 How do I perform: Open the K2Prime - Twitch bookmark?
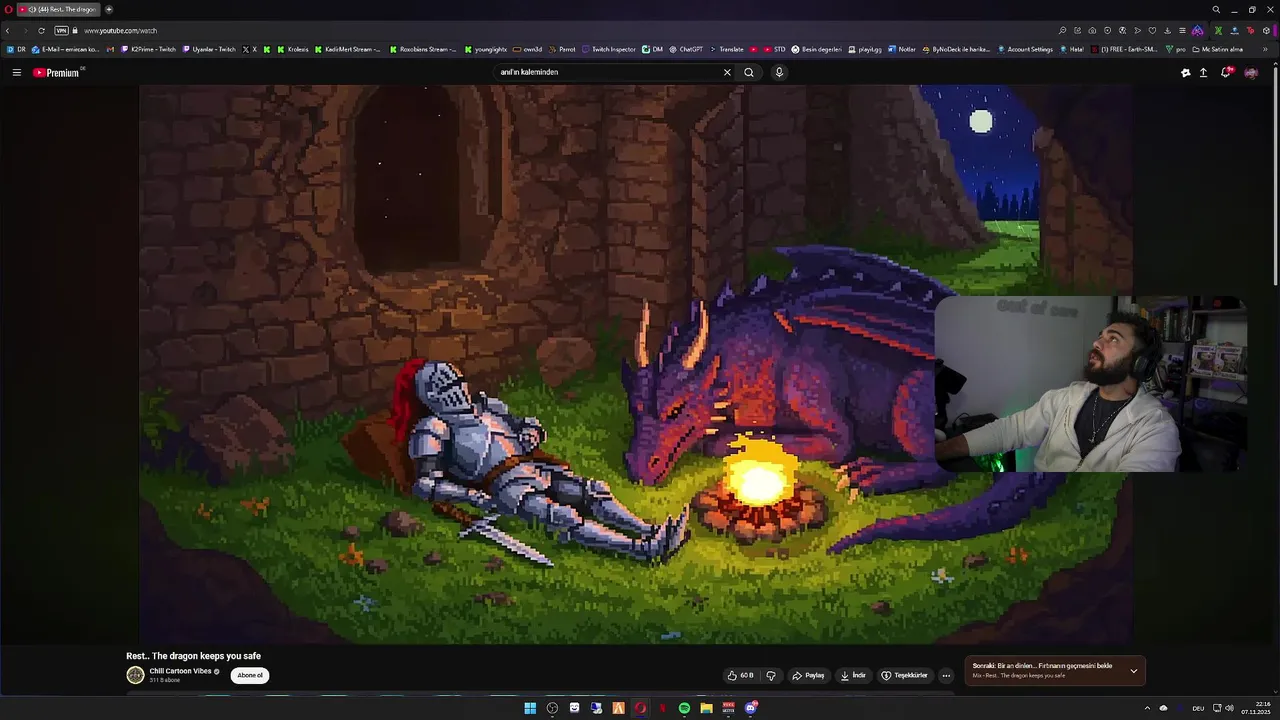click(x=147, y=49)
